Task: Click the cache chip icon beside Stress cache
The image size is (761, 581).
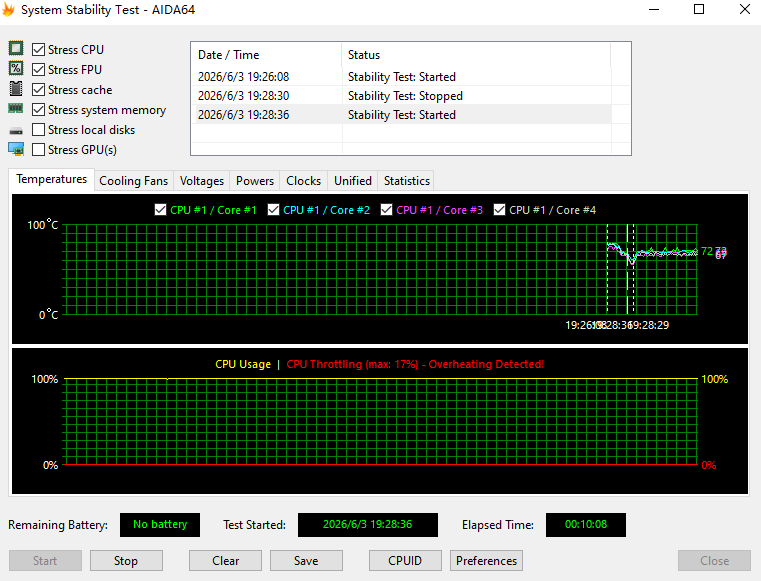Action: (x=16, y=89)
